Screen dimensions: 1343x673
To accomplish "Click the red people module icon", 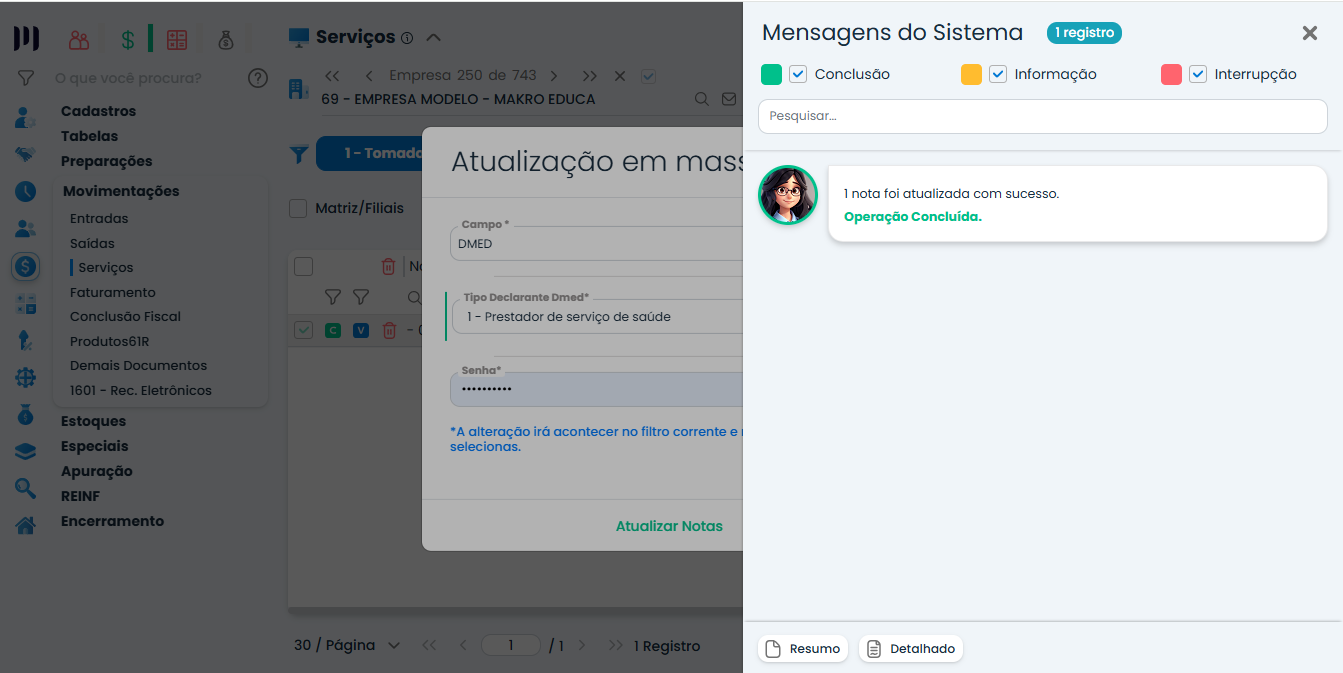I will 79,40.
